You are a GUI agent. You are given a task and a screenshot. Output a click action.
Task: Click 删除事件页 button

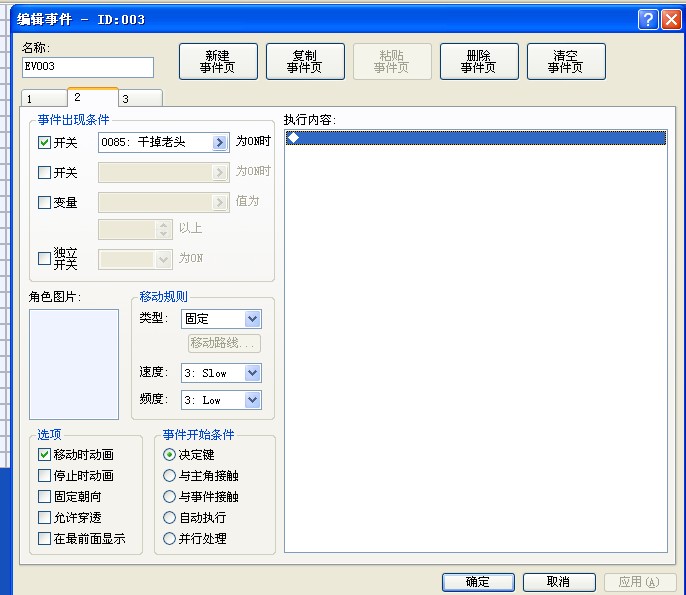tap(479, 61)
